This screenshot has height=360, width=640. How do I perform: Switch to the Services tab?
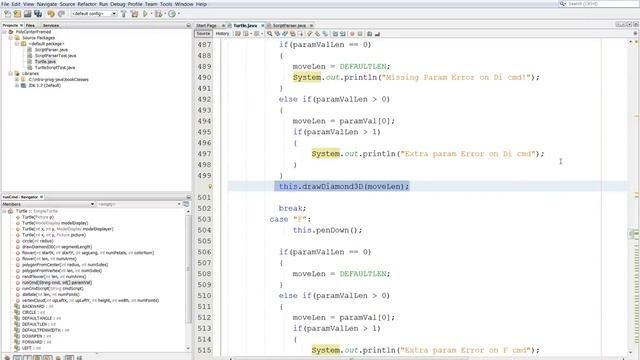pos(51,26)
